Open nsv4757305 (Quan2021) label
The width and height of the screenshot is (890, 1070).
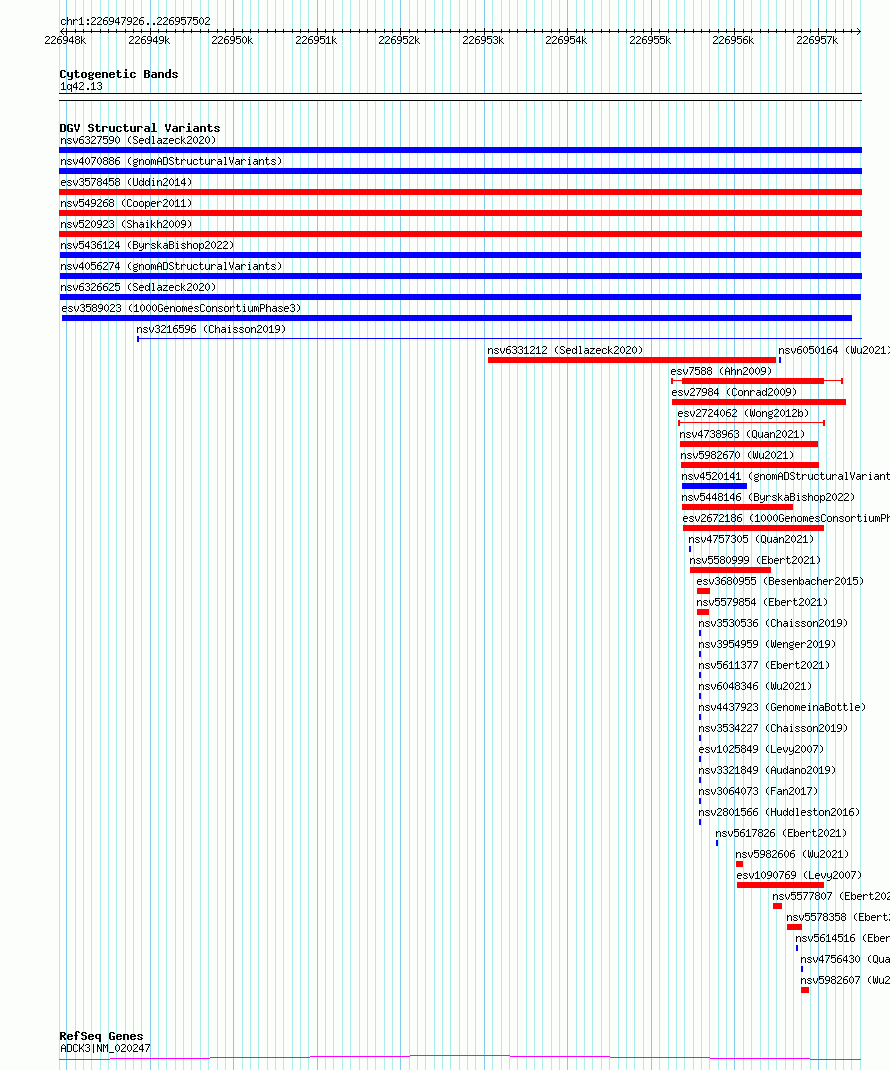751,540
